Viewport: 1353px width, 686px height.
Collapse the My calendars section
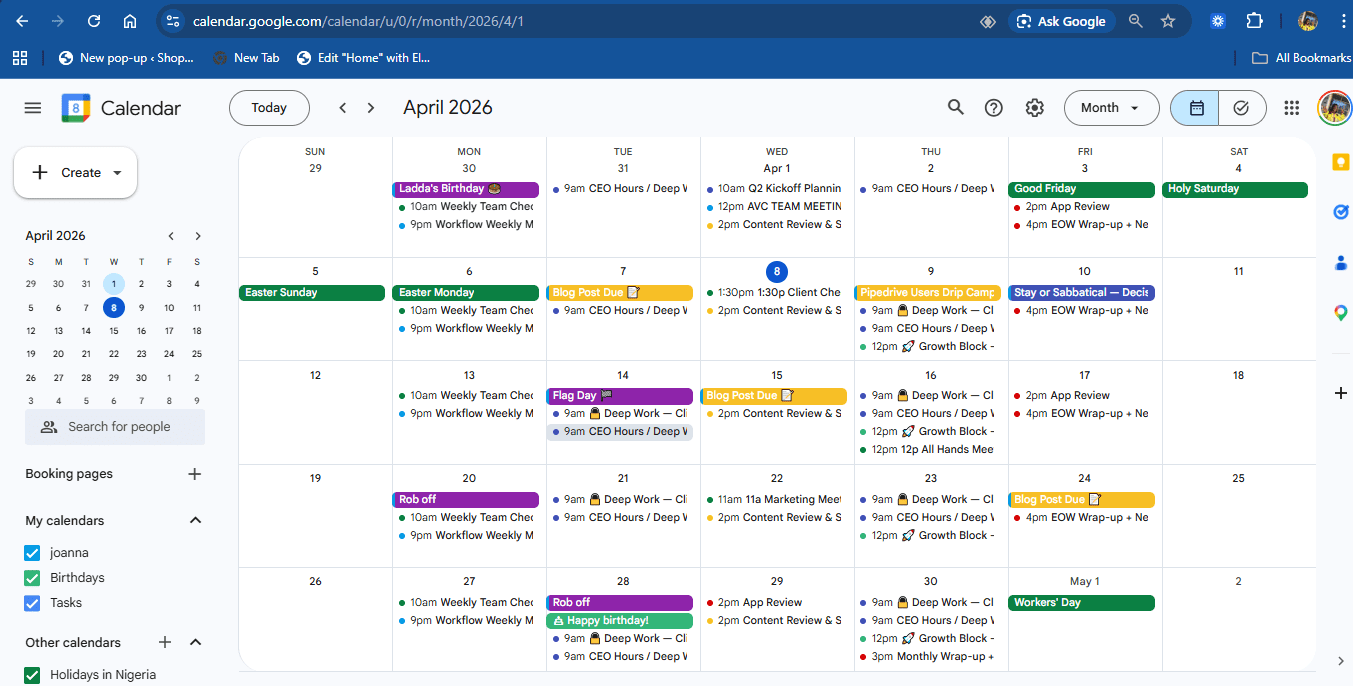click(x=196, y=520)
